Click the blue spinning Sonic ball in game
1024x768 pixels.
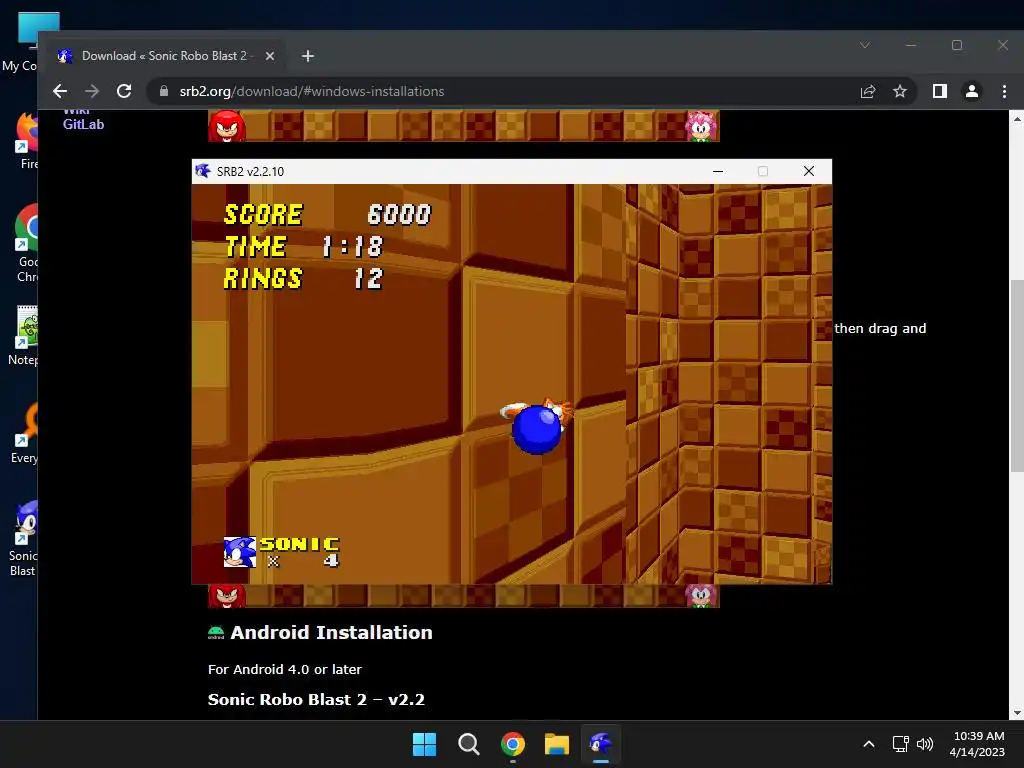537,428
